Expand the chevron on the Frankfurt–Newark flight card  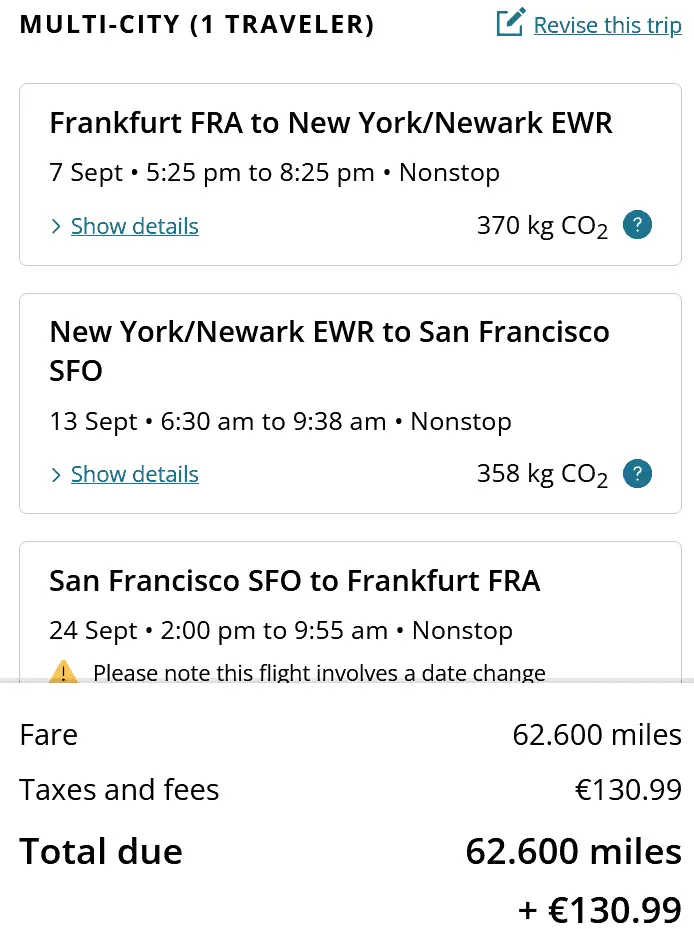click(57, 227)
